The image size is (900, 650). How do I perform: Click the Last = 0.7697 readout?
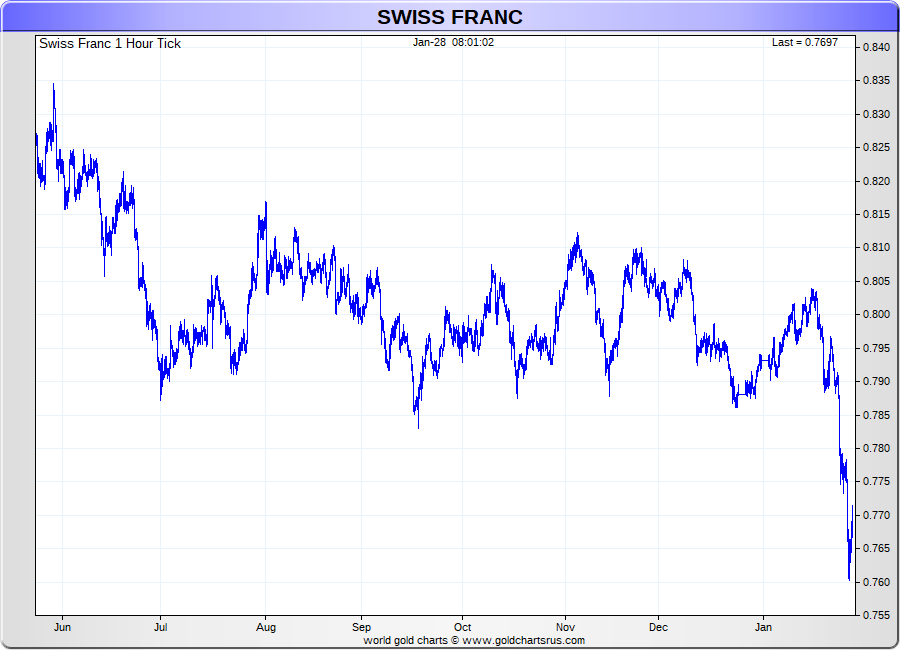tap(804, 43)
